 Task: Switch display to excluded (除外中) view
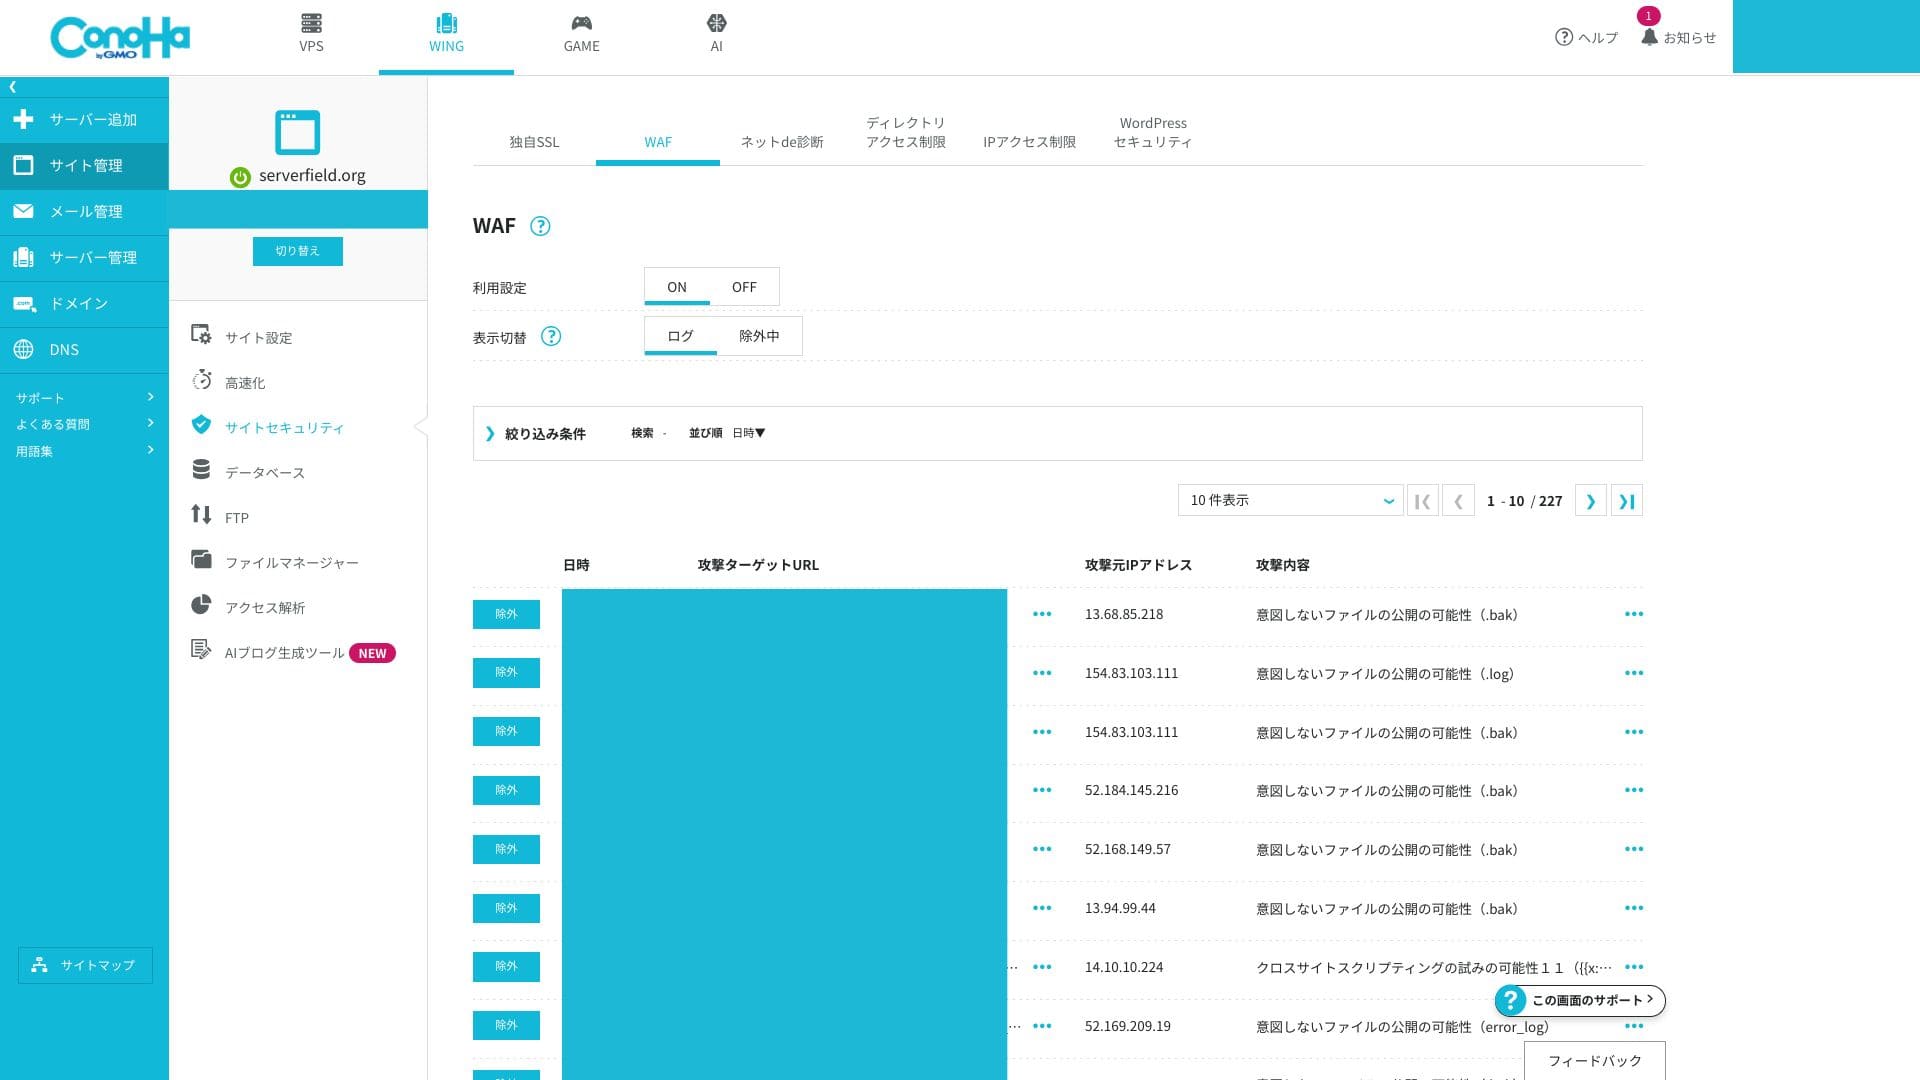click(x=759, y=336)
